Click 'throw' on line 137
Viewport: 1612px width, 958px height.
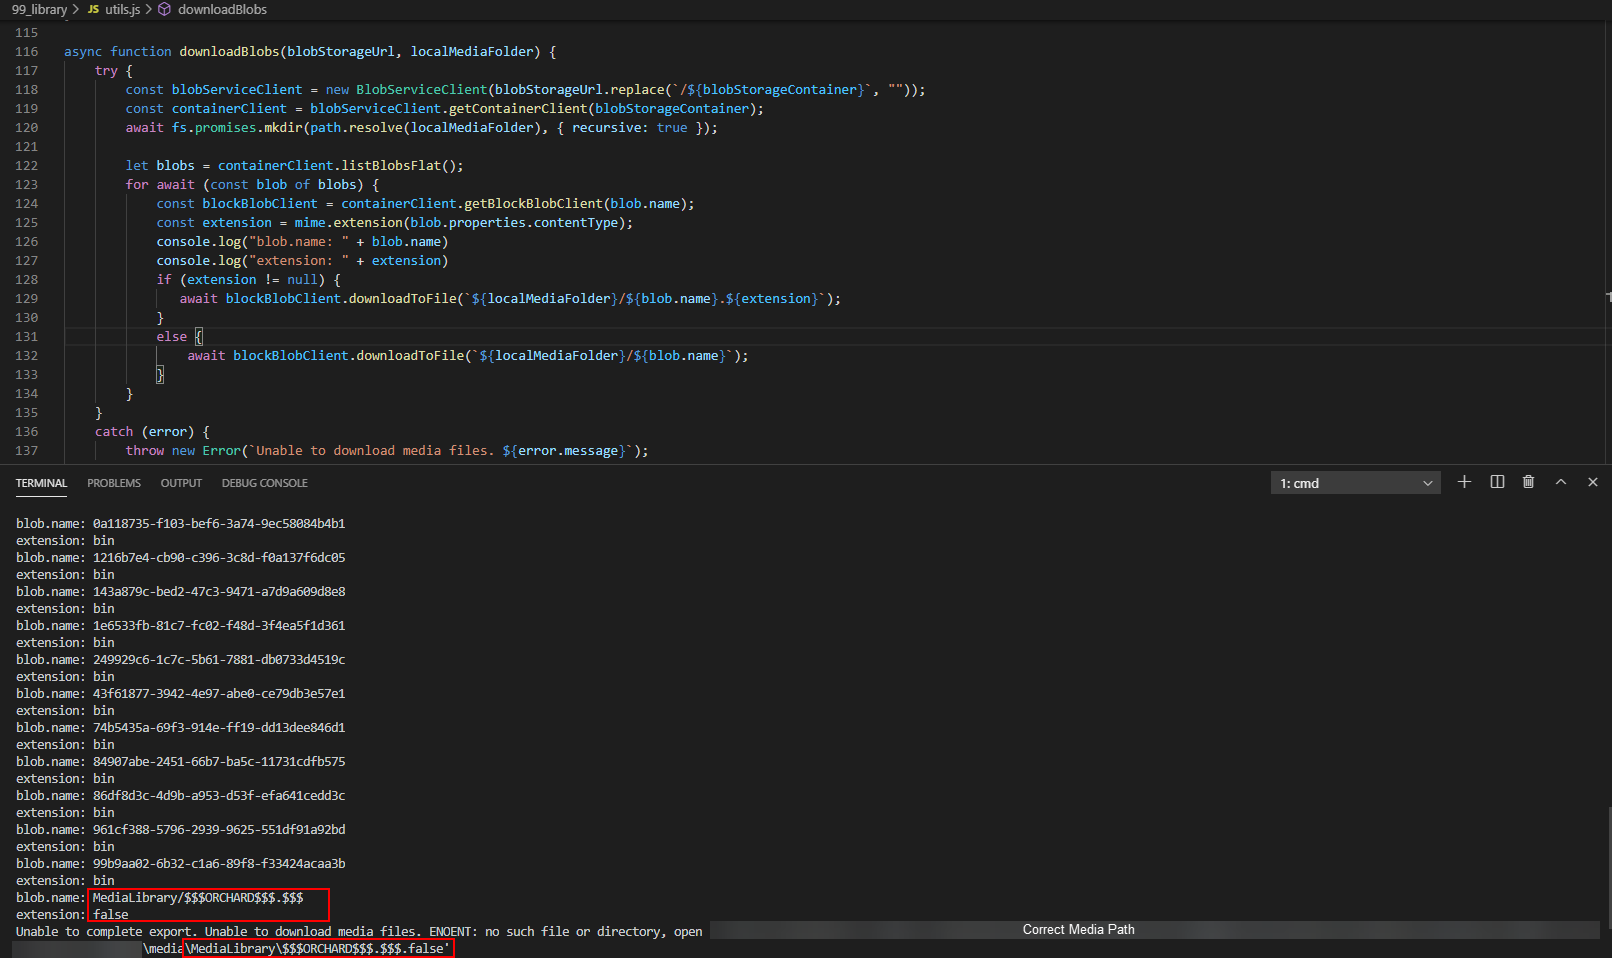click(145, 451)
